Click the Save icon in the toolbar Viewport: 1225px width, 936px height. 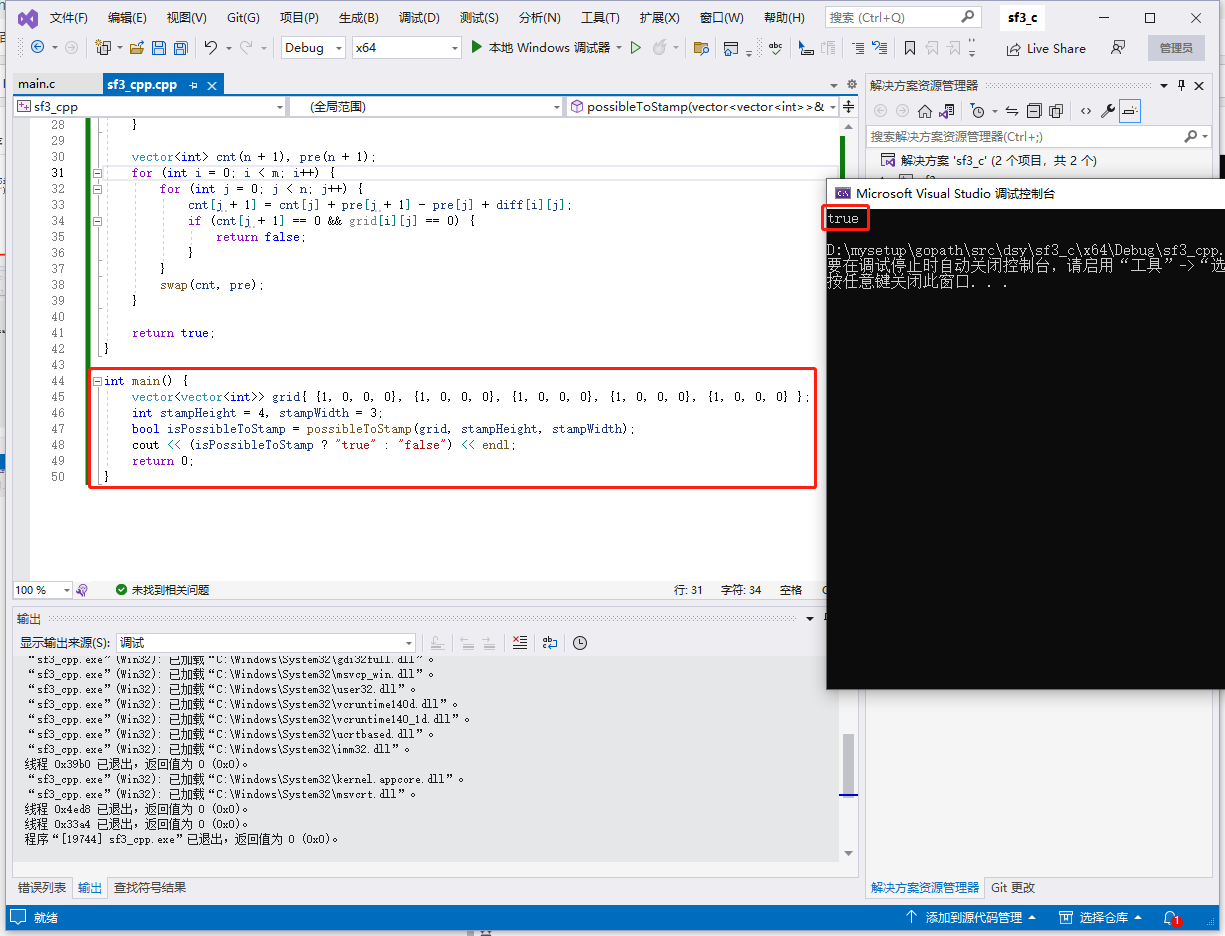pyautogui.click(x=159, y=48)
